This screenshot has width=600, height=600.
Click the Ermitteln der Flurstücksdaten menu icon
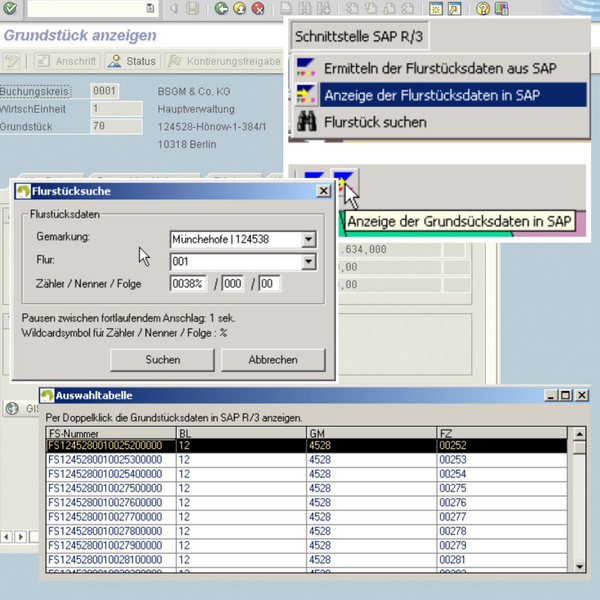306,67
